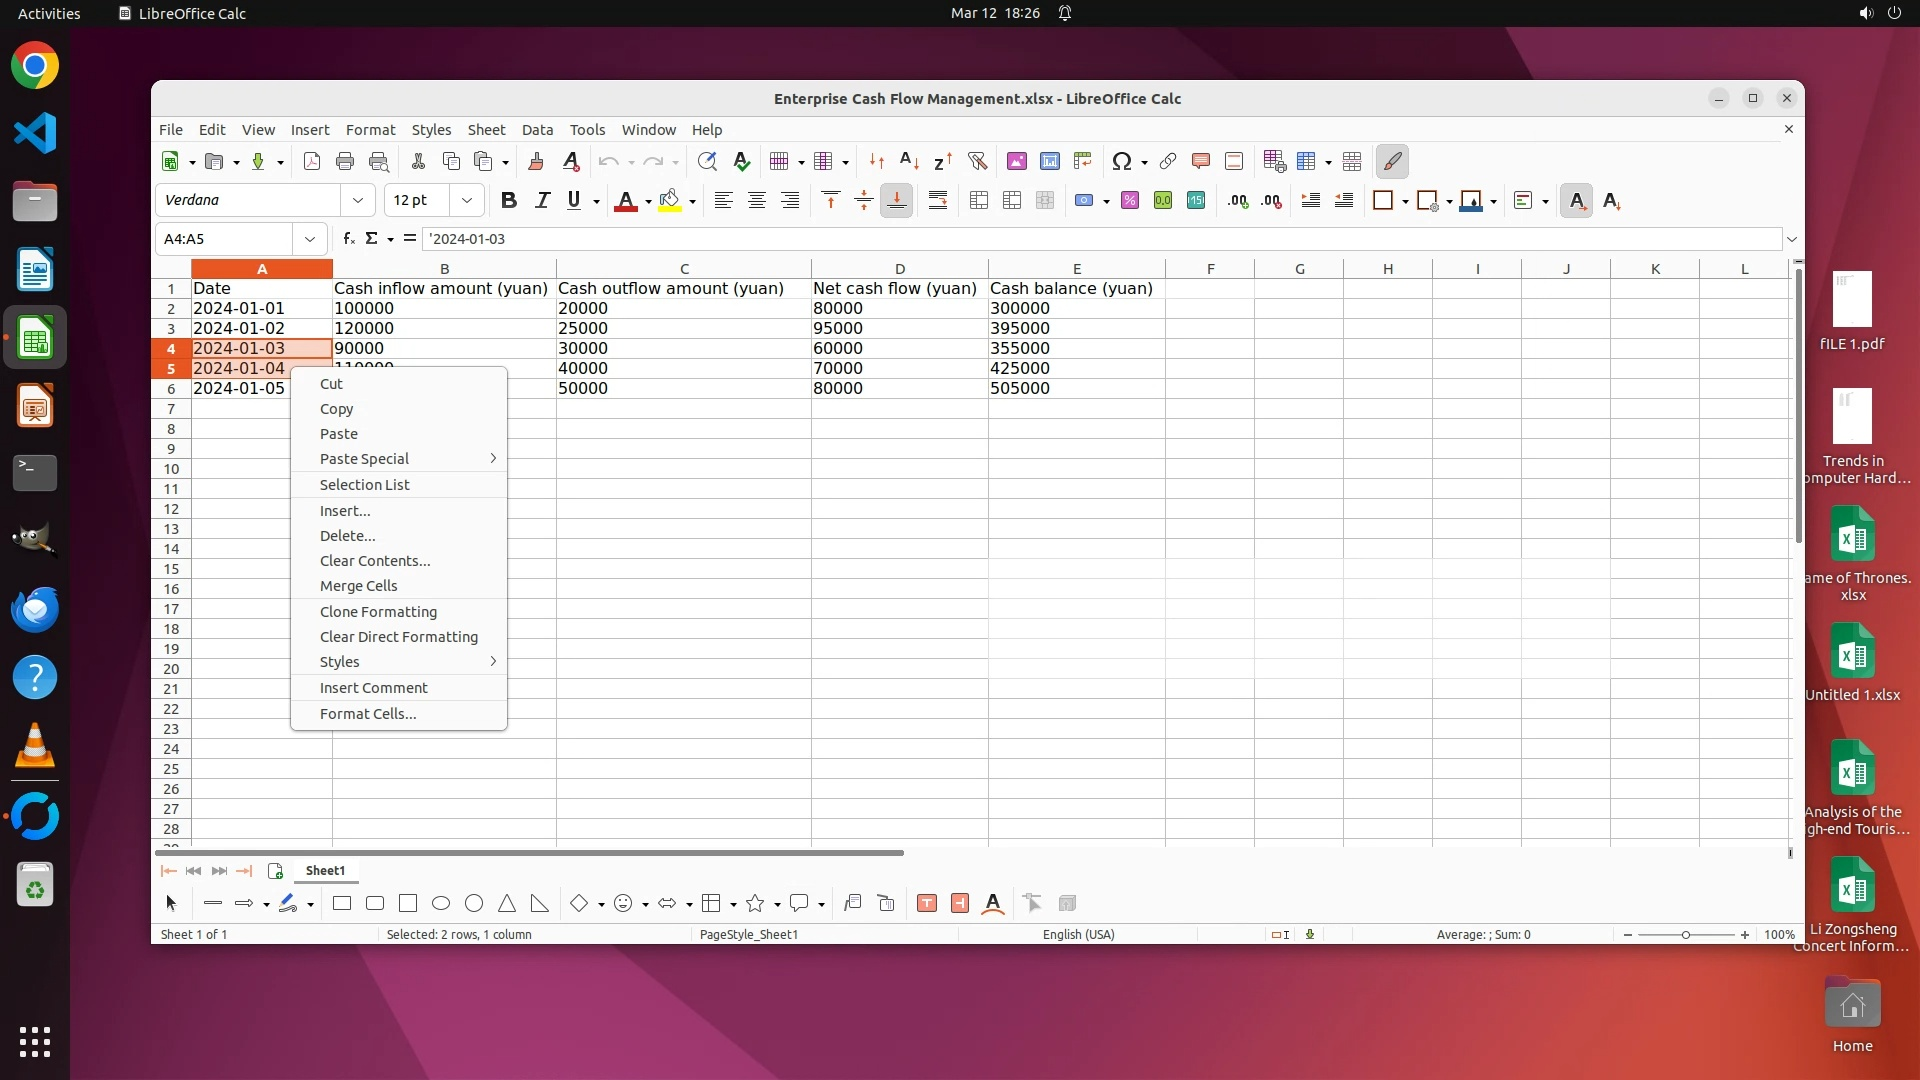Click the Sort Ascending toolbar icon
The height and width of the screenshot is (1080, 1920).
tap(909, 161)
